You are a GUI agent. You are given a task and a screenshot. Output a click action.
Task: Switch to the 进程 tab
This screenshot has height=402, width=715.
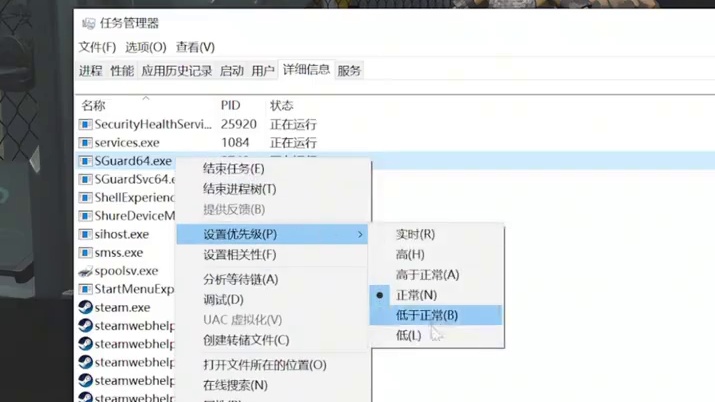[90, 71]
